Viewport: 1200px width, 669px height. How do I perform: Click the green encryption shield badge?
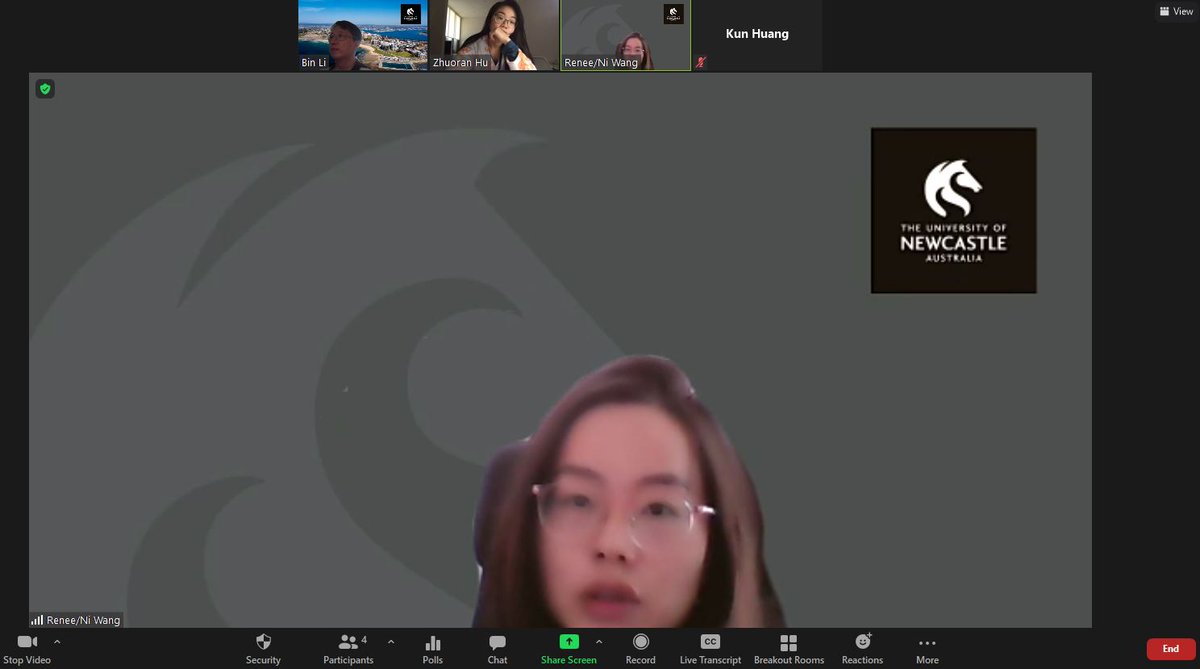(44, 89)
